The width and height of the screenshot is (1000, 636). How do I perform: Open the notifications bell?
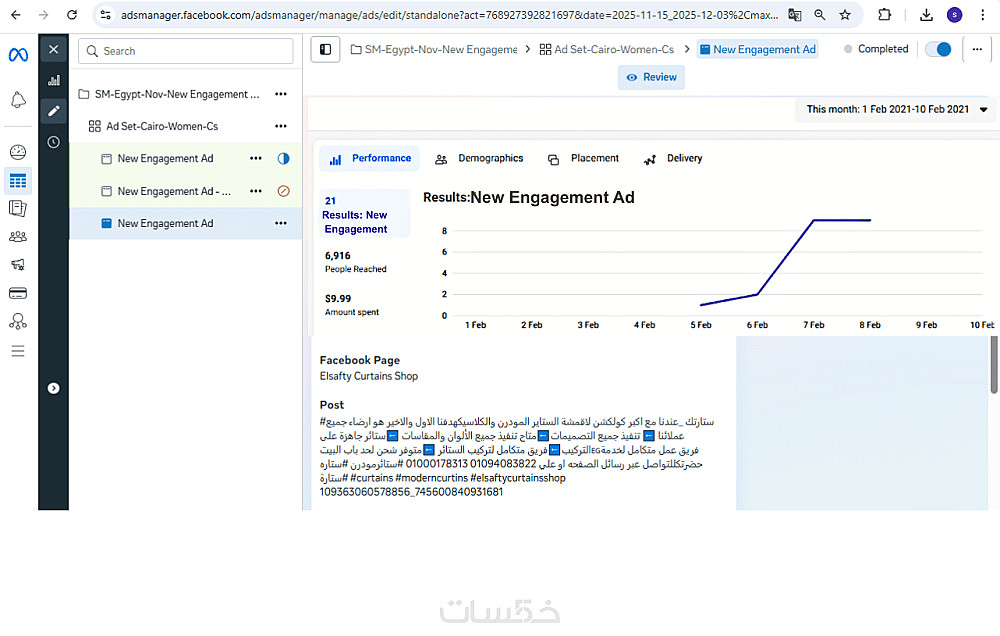pyautogui.click(x=18, y=100)
